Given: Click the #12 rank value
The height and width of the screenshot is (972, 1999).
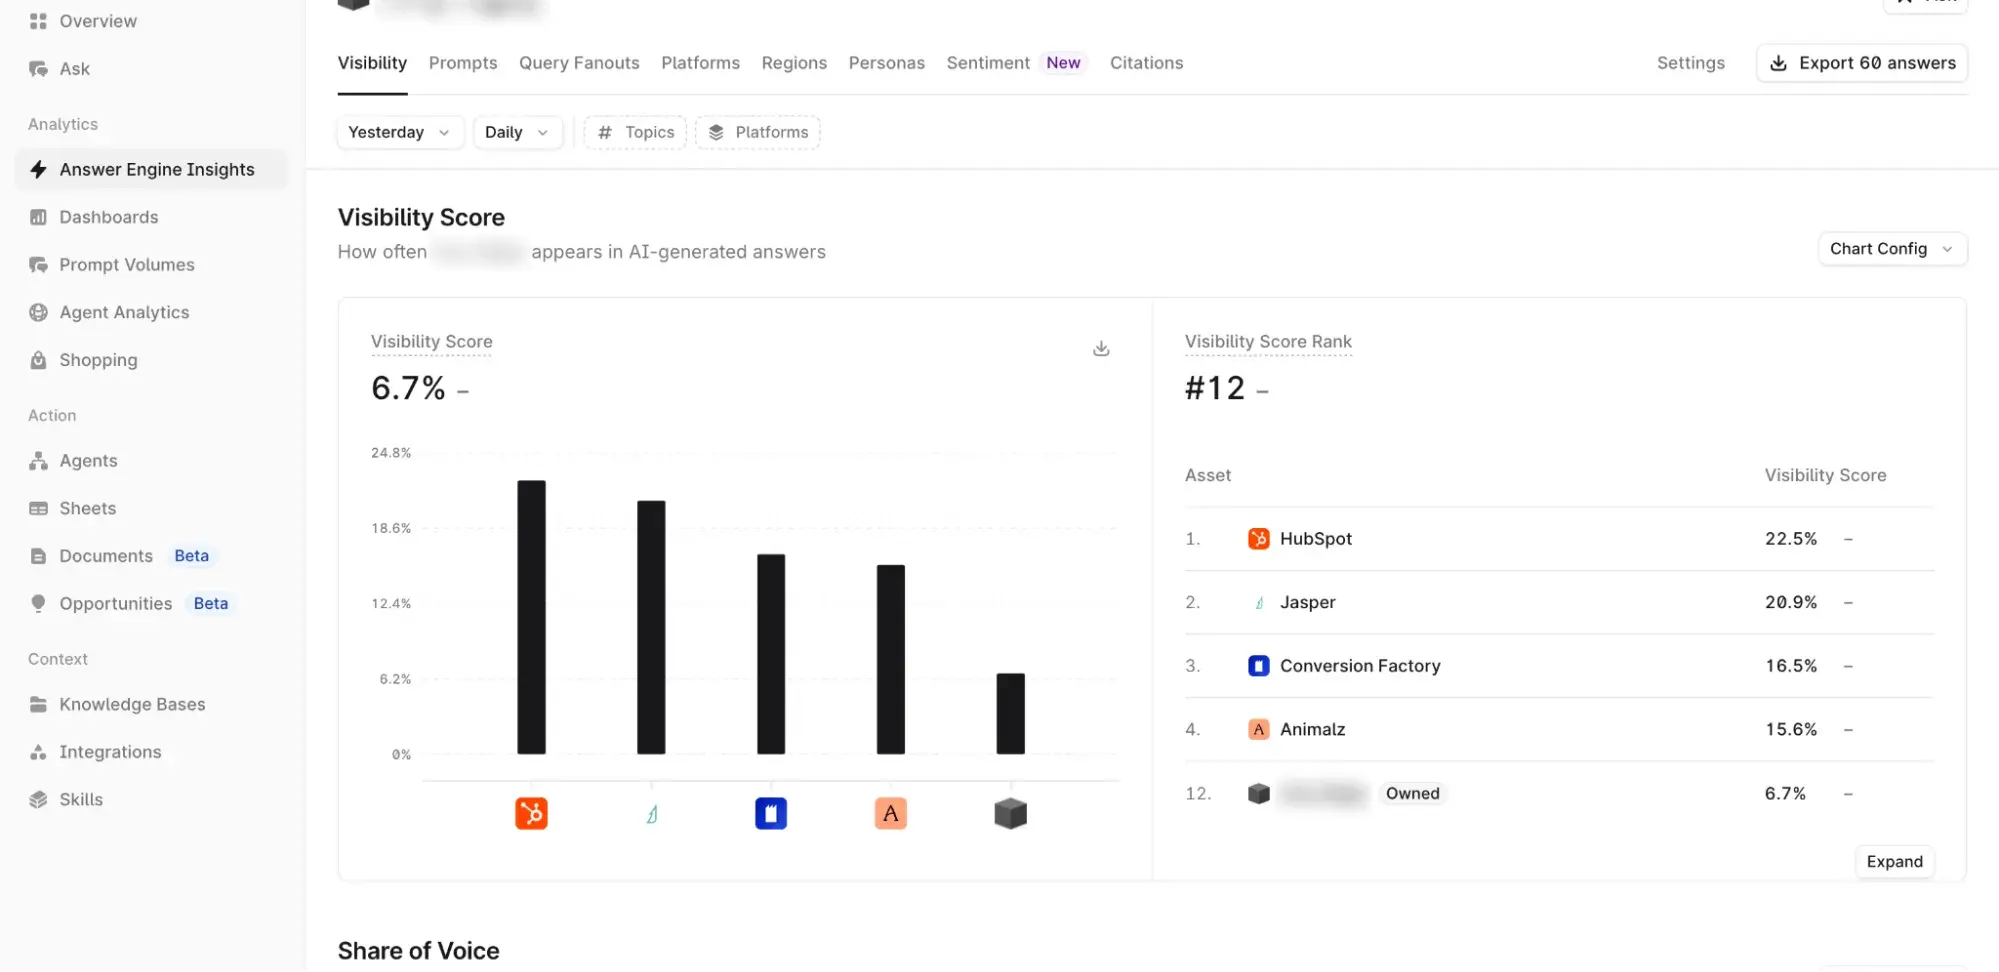Looking at the screenshot, I should pyautogui.click(x=1215, y=388).
